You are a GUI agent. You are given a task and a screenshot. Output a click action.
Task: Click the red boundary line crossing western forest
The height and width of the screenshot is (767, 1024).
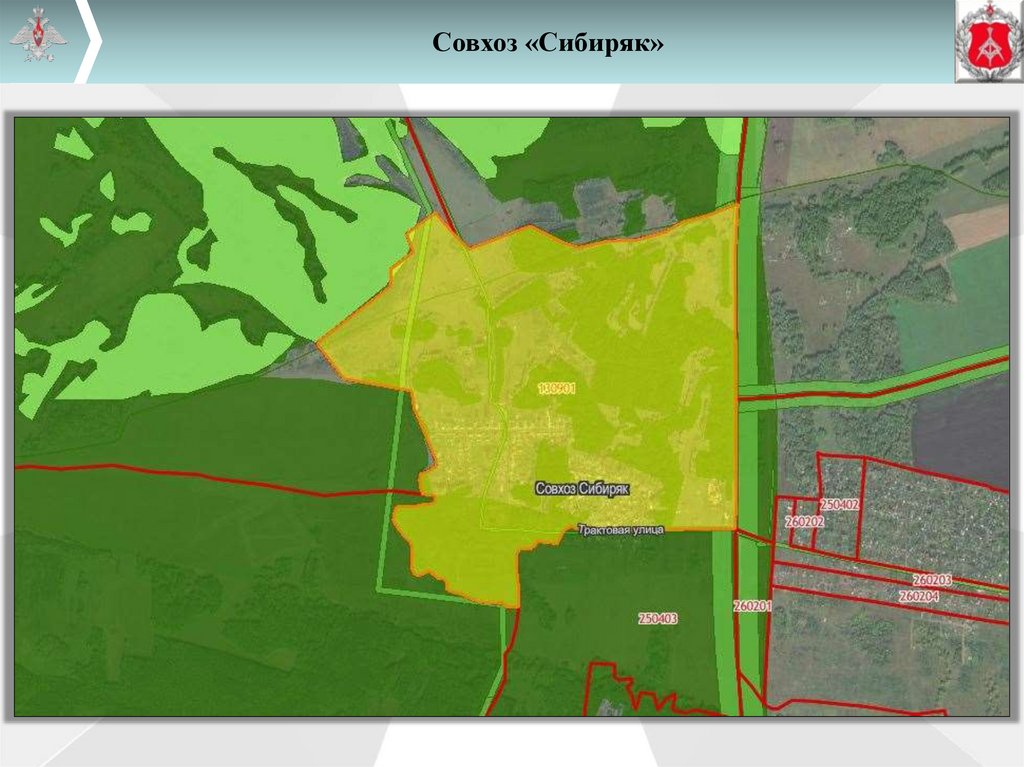216,478
